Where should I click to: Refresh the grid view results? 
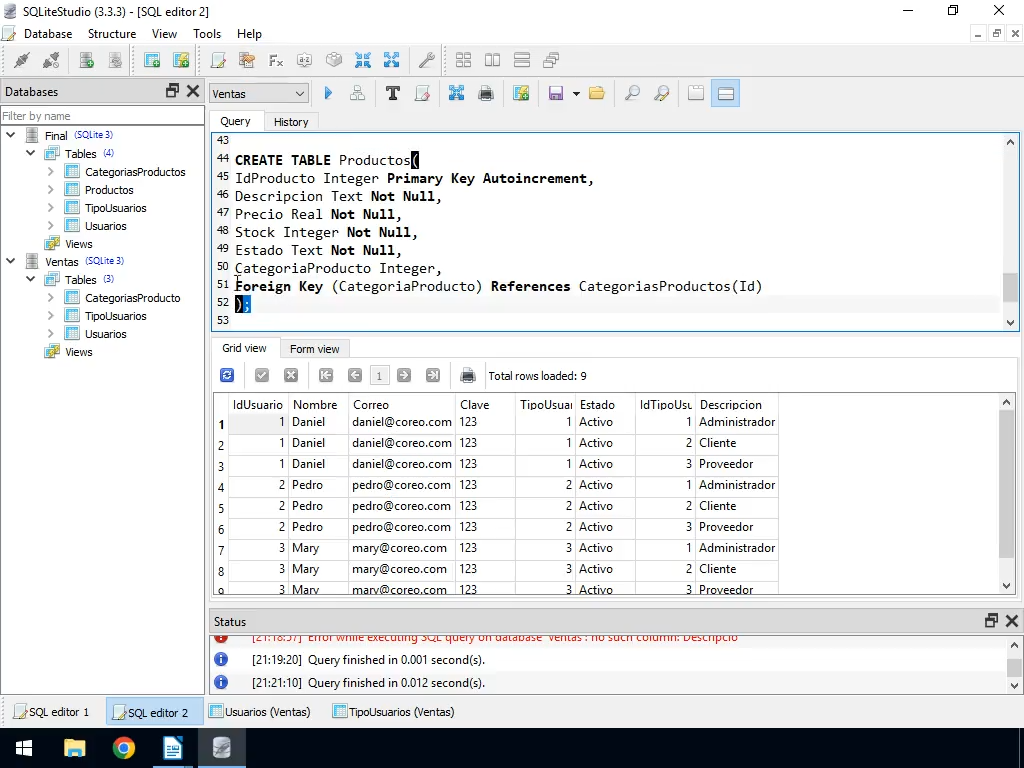[x=227, y=376]
